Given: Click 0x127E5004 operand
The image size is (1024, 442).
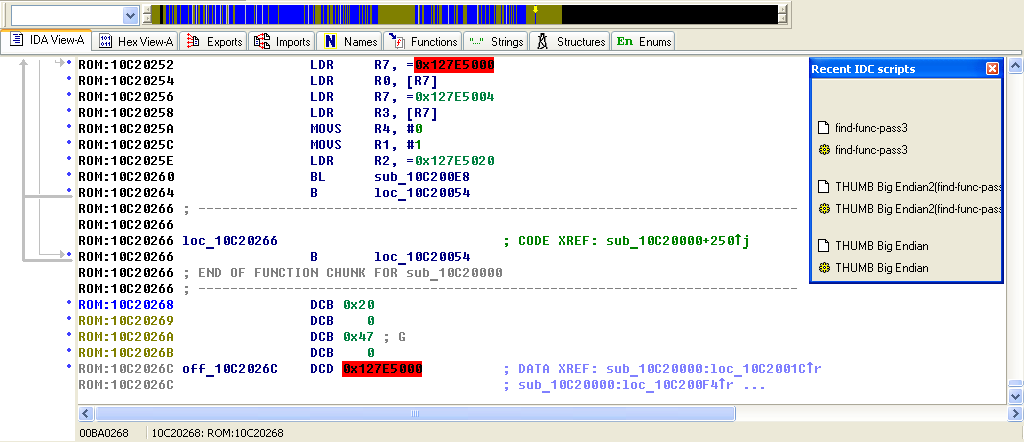Looking at the screenshot, I should (454, 97).
